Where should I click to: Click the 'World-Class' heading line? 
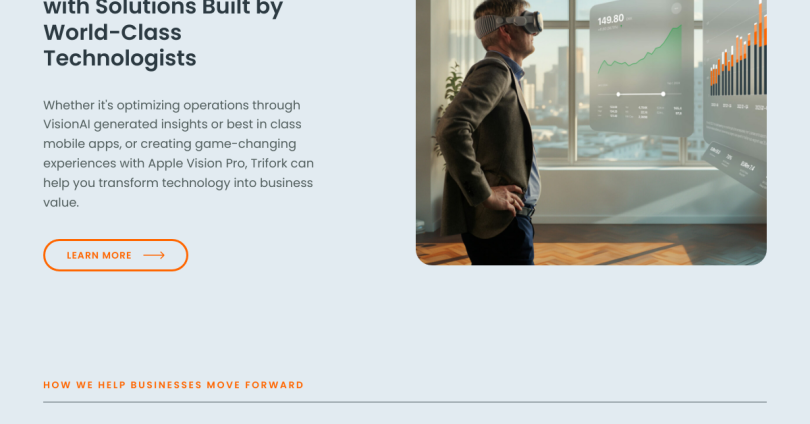113,33
